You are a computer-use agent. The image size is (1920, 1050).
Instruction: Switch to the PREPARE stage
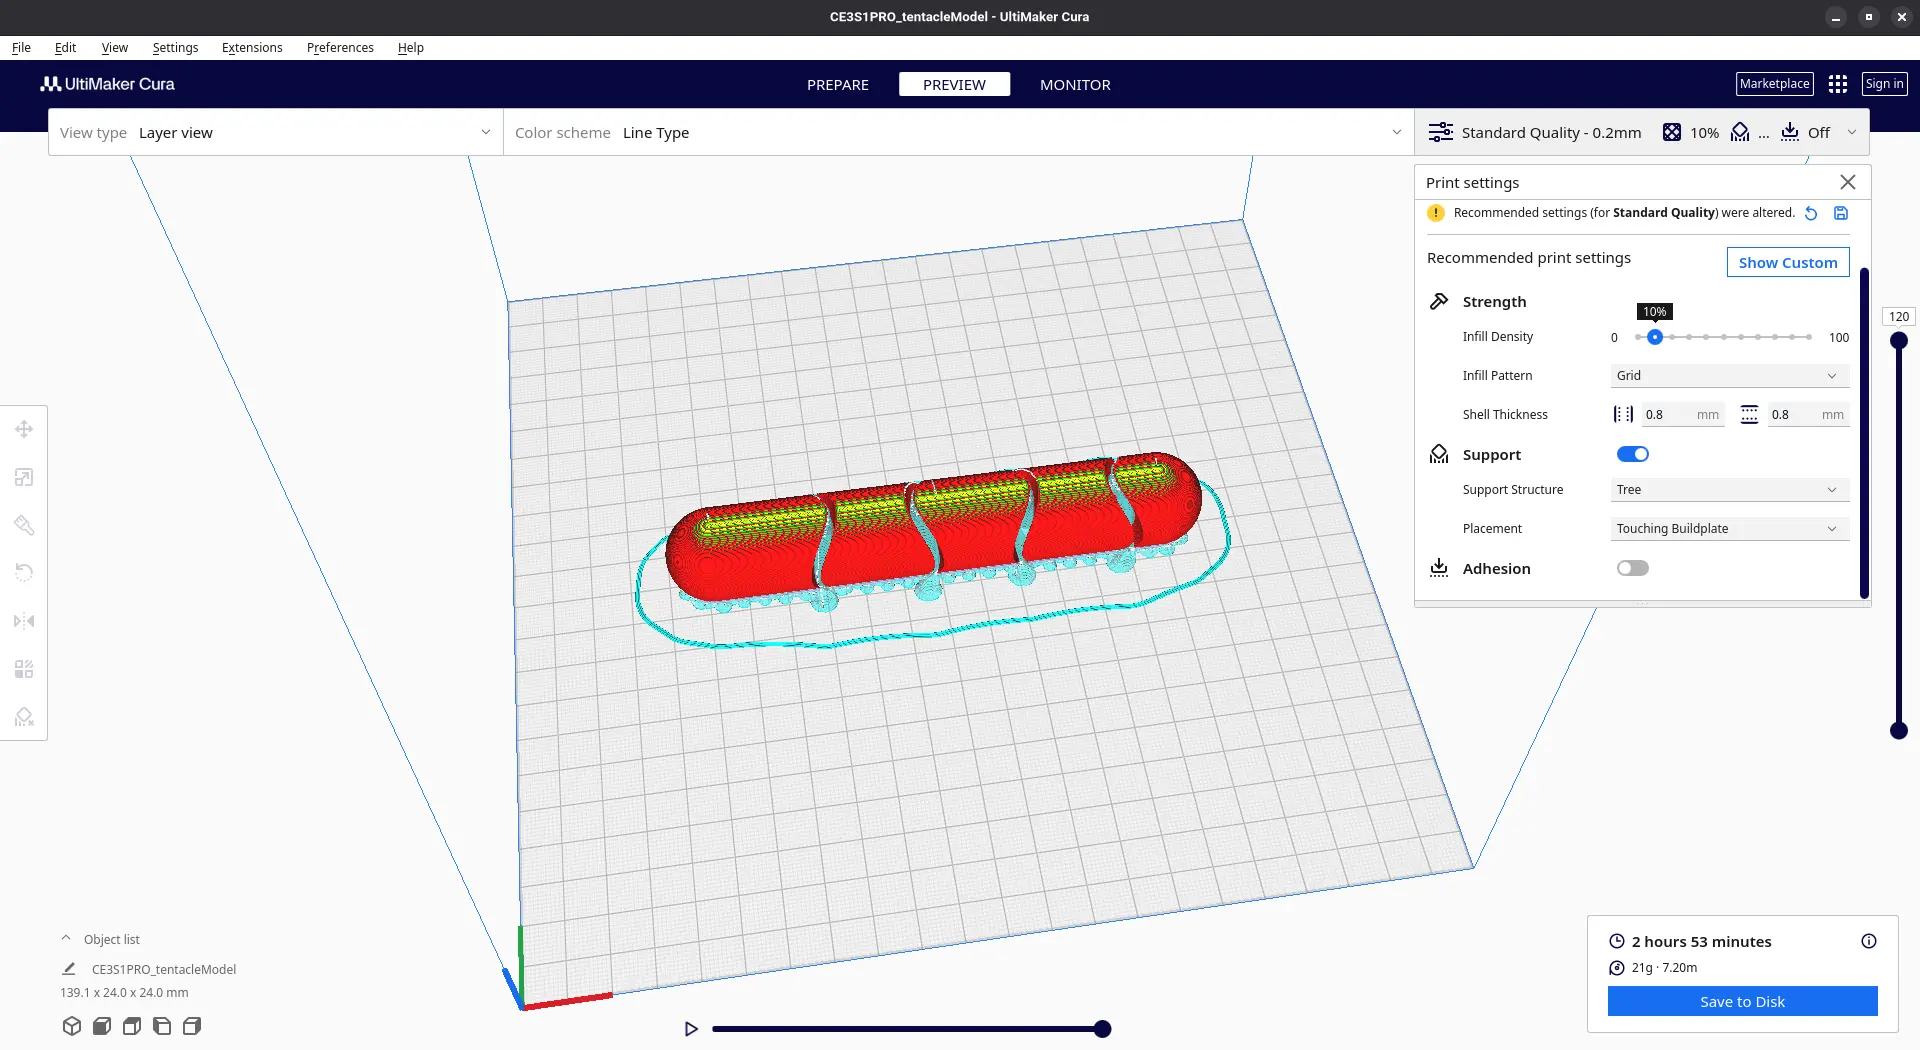(838, 84)
